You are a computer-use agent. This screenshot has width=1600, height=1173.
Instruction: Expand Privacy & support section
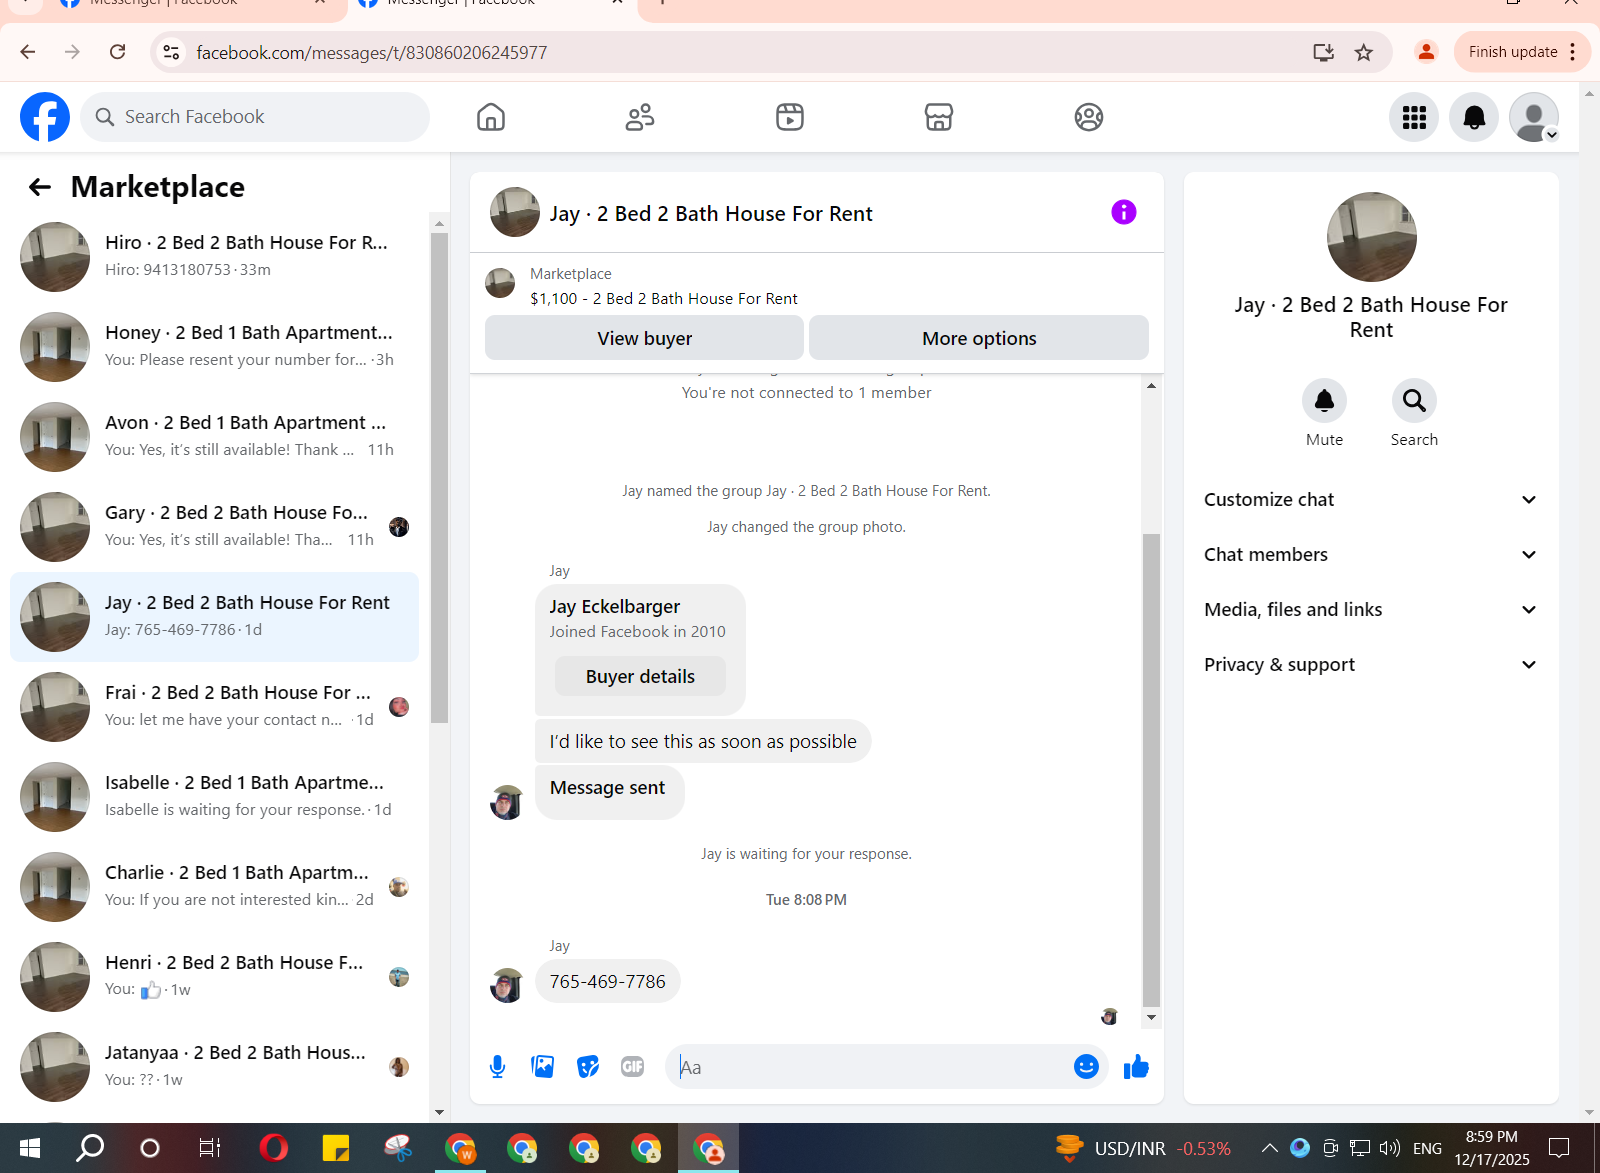tap(1371, 665)
